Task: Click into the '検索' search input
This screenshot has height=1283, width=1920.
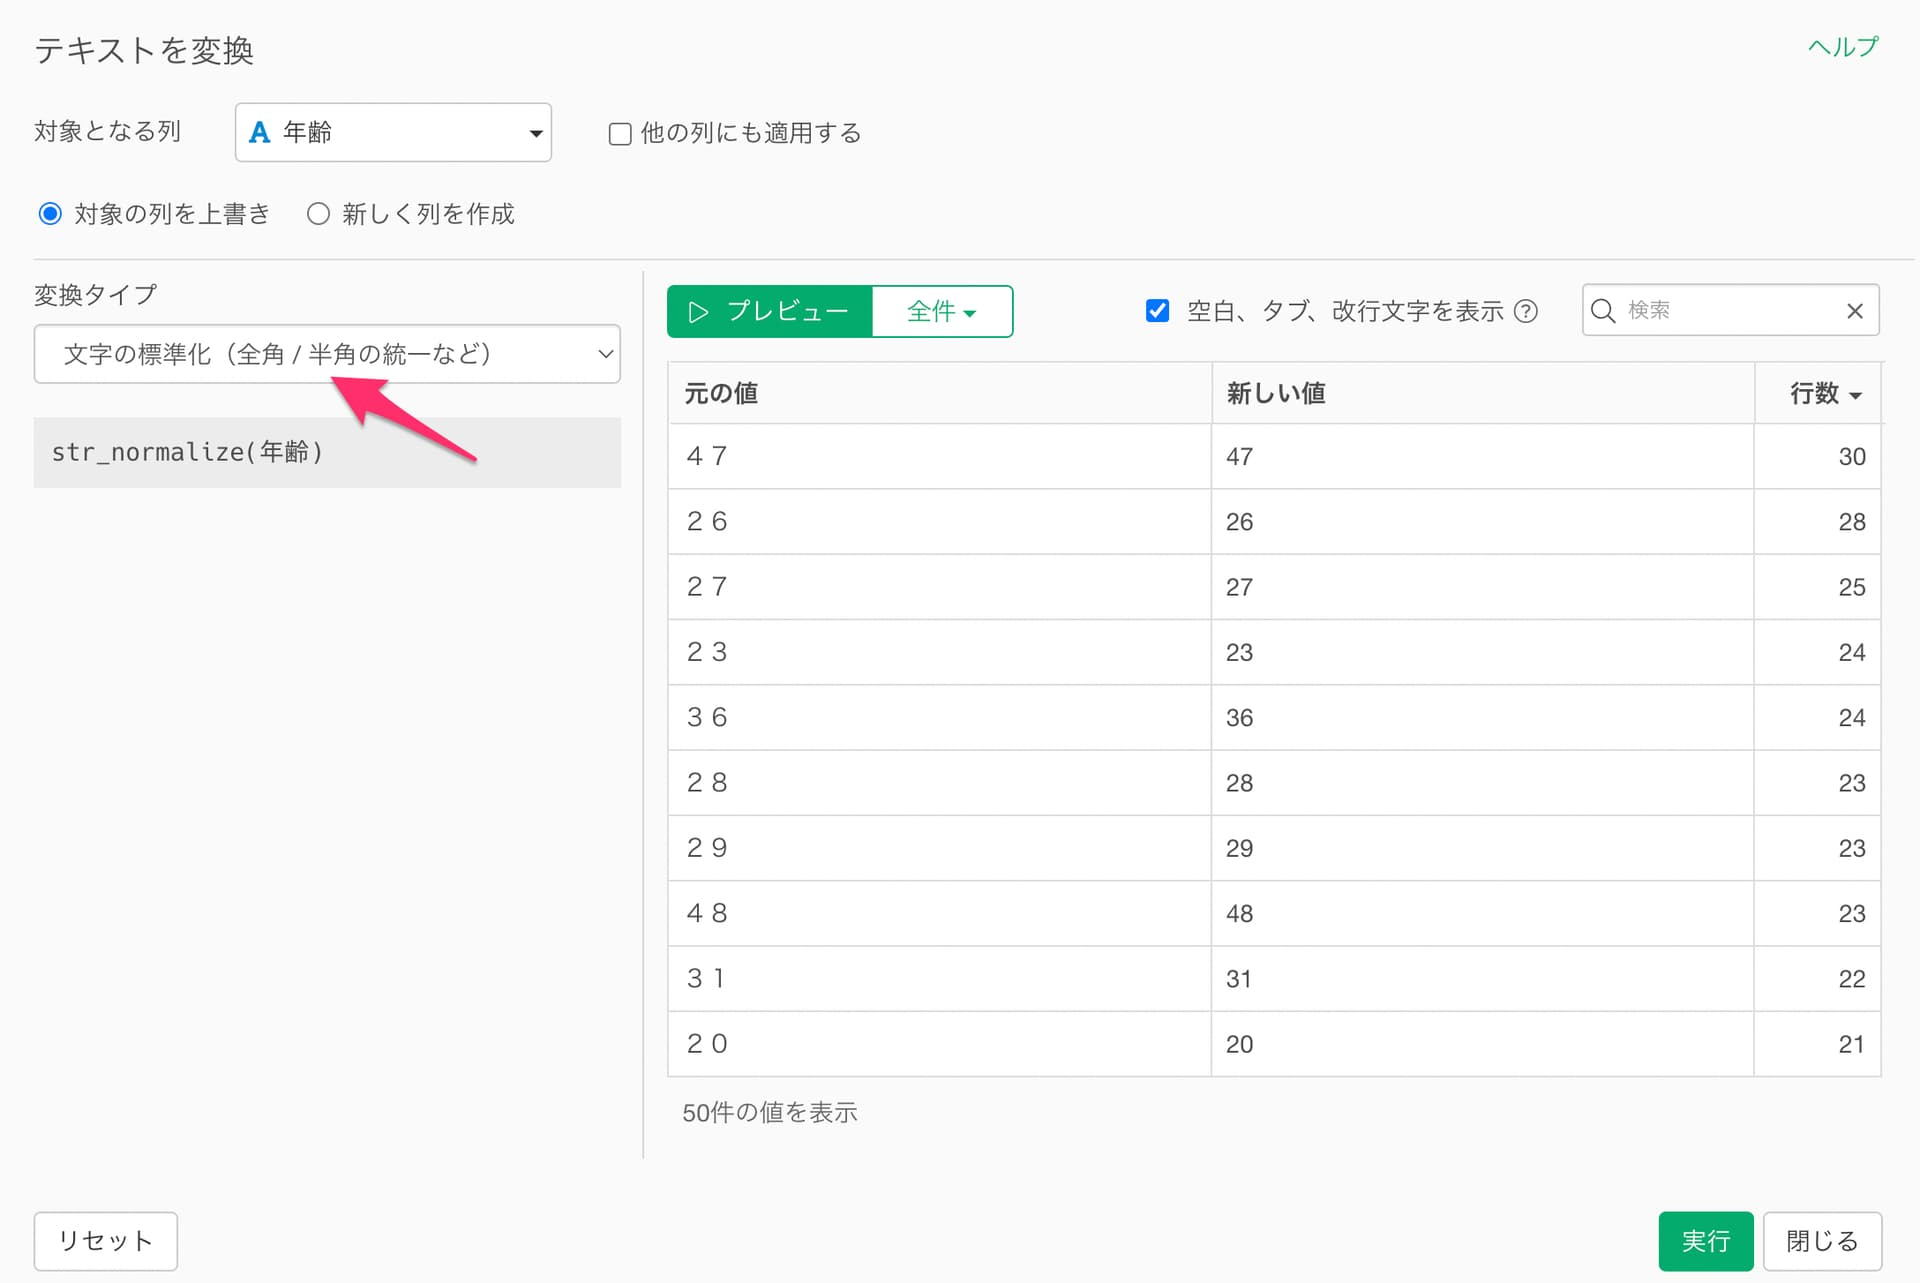Action: (1730, 311)
